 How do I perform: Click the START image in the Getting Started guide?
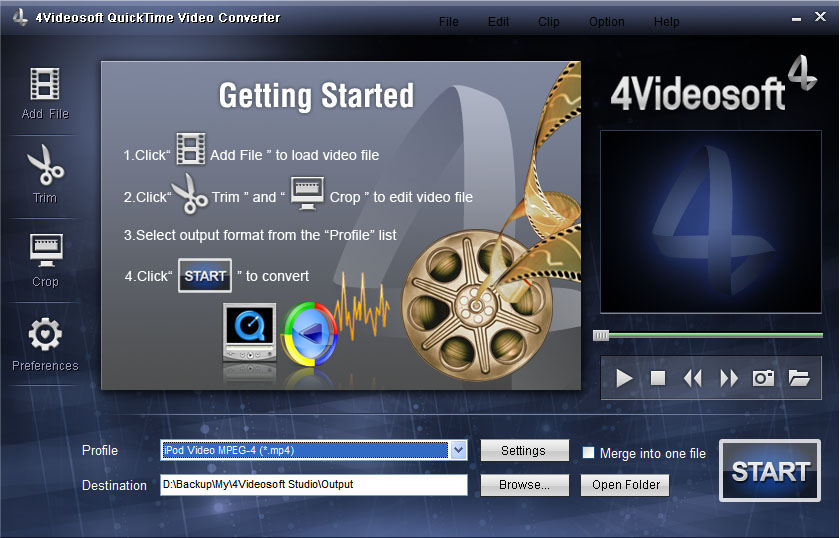coord(205,275)
